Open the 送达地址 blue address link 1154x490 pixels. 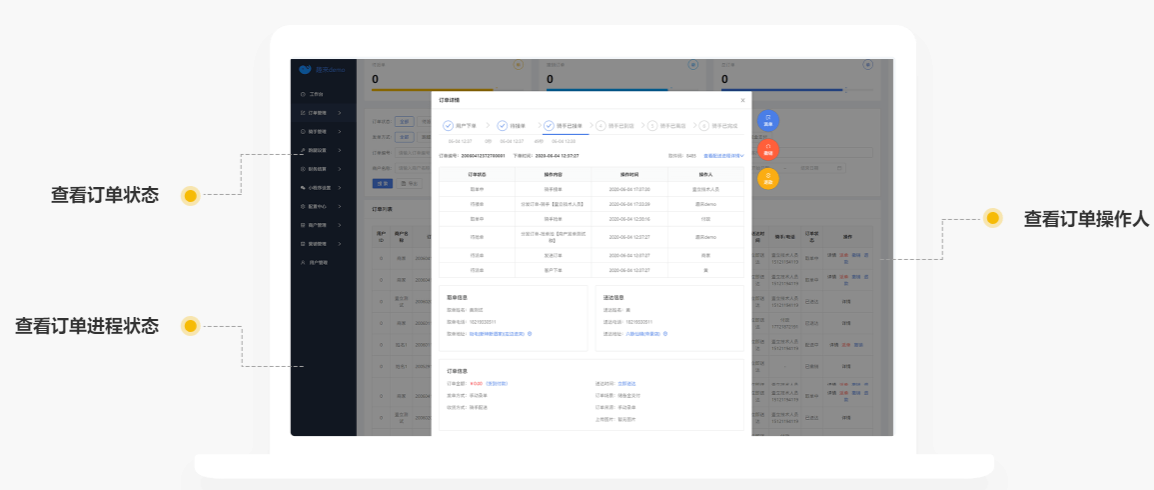tap(643, 333)
